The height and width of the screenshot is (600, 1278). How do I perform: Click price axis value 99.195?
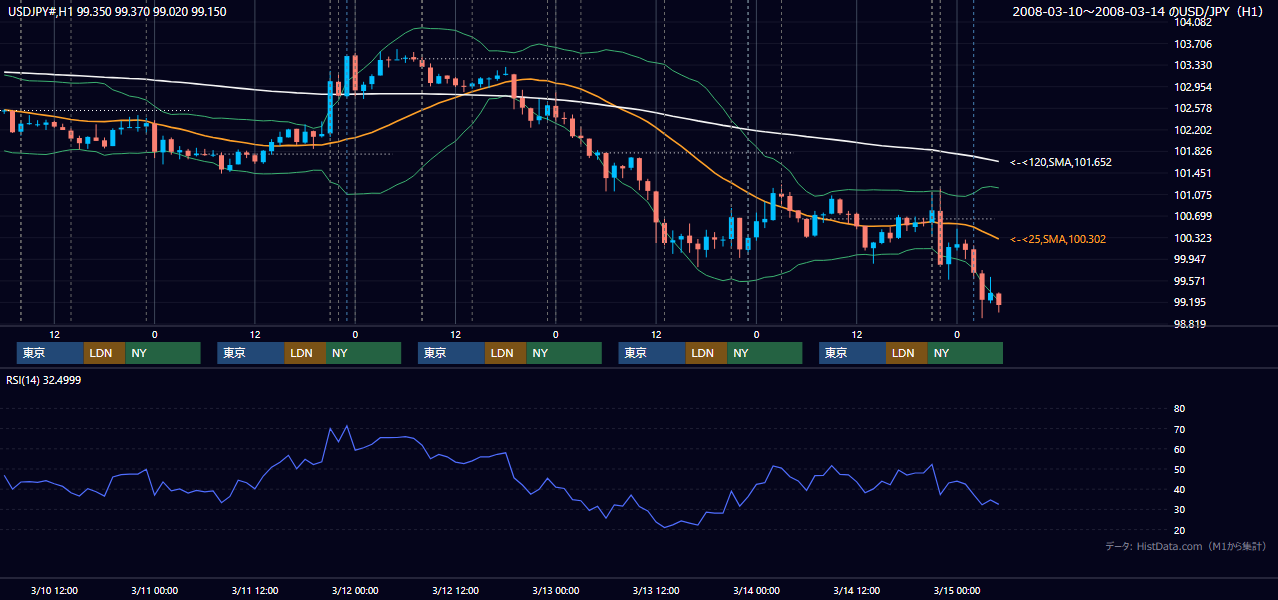[1190, 302]
